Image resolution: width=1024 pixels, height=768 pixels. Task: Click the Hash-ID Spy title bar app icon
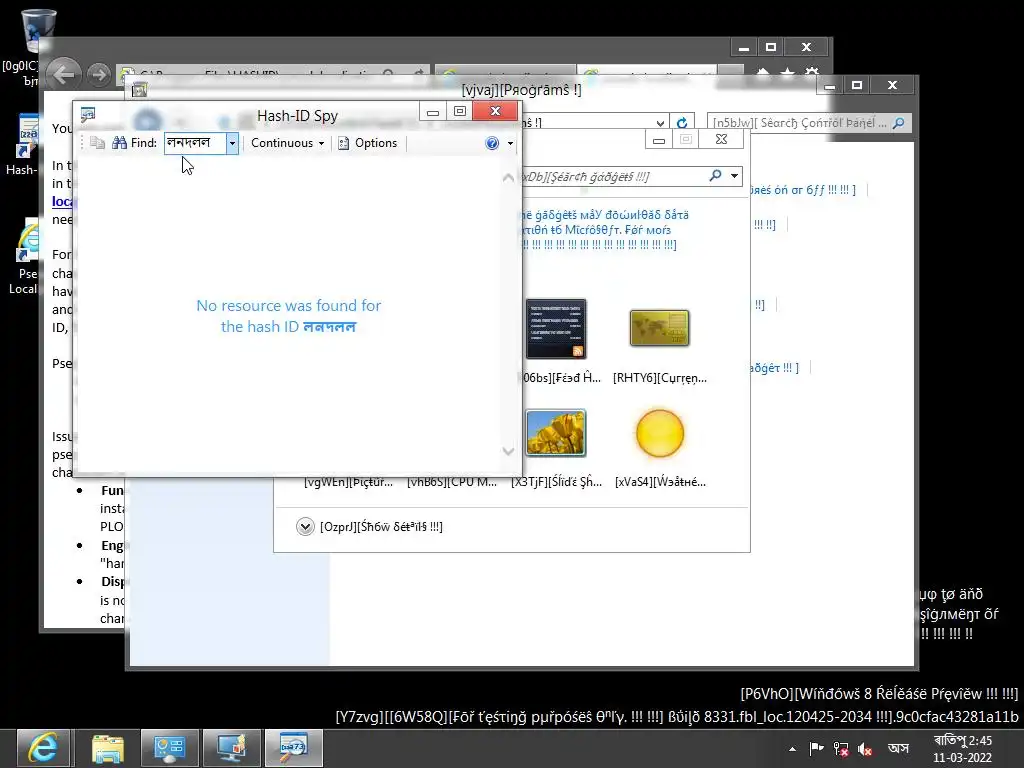click(88, 115)
